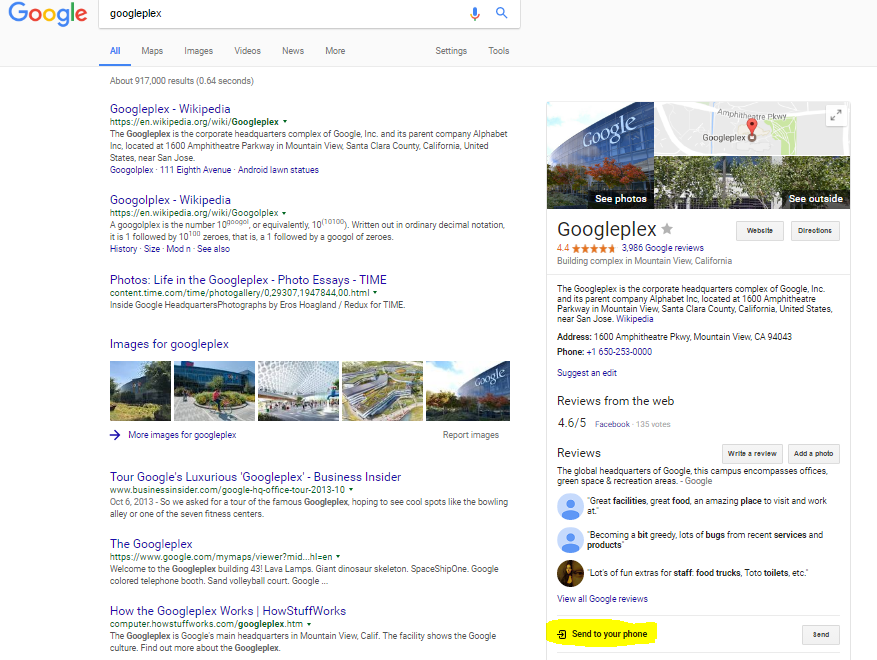
Task: Click Images for googleplex heading
Action: (x=169, y=345)
